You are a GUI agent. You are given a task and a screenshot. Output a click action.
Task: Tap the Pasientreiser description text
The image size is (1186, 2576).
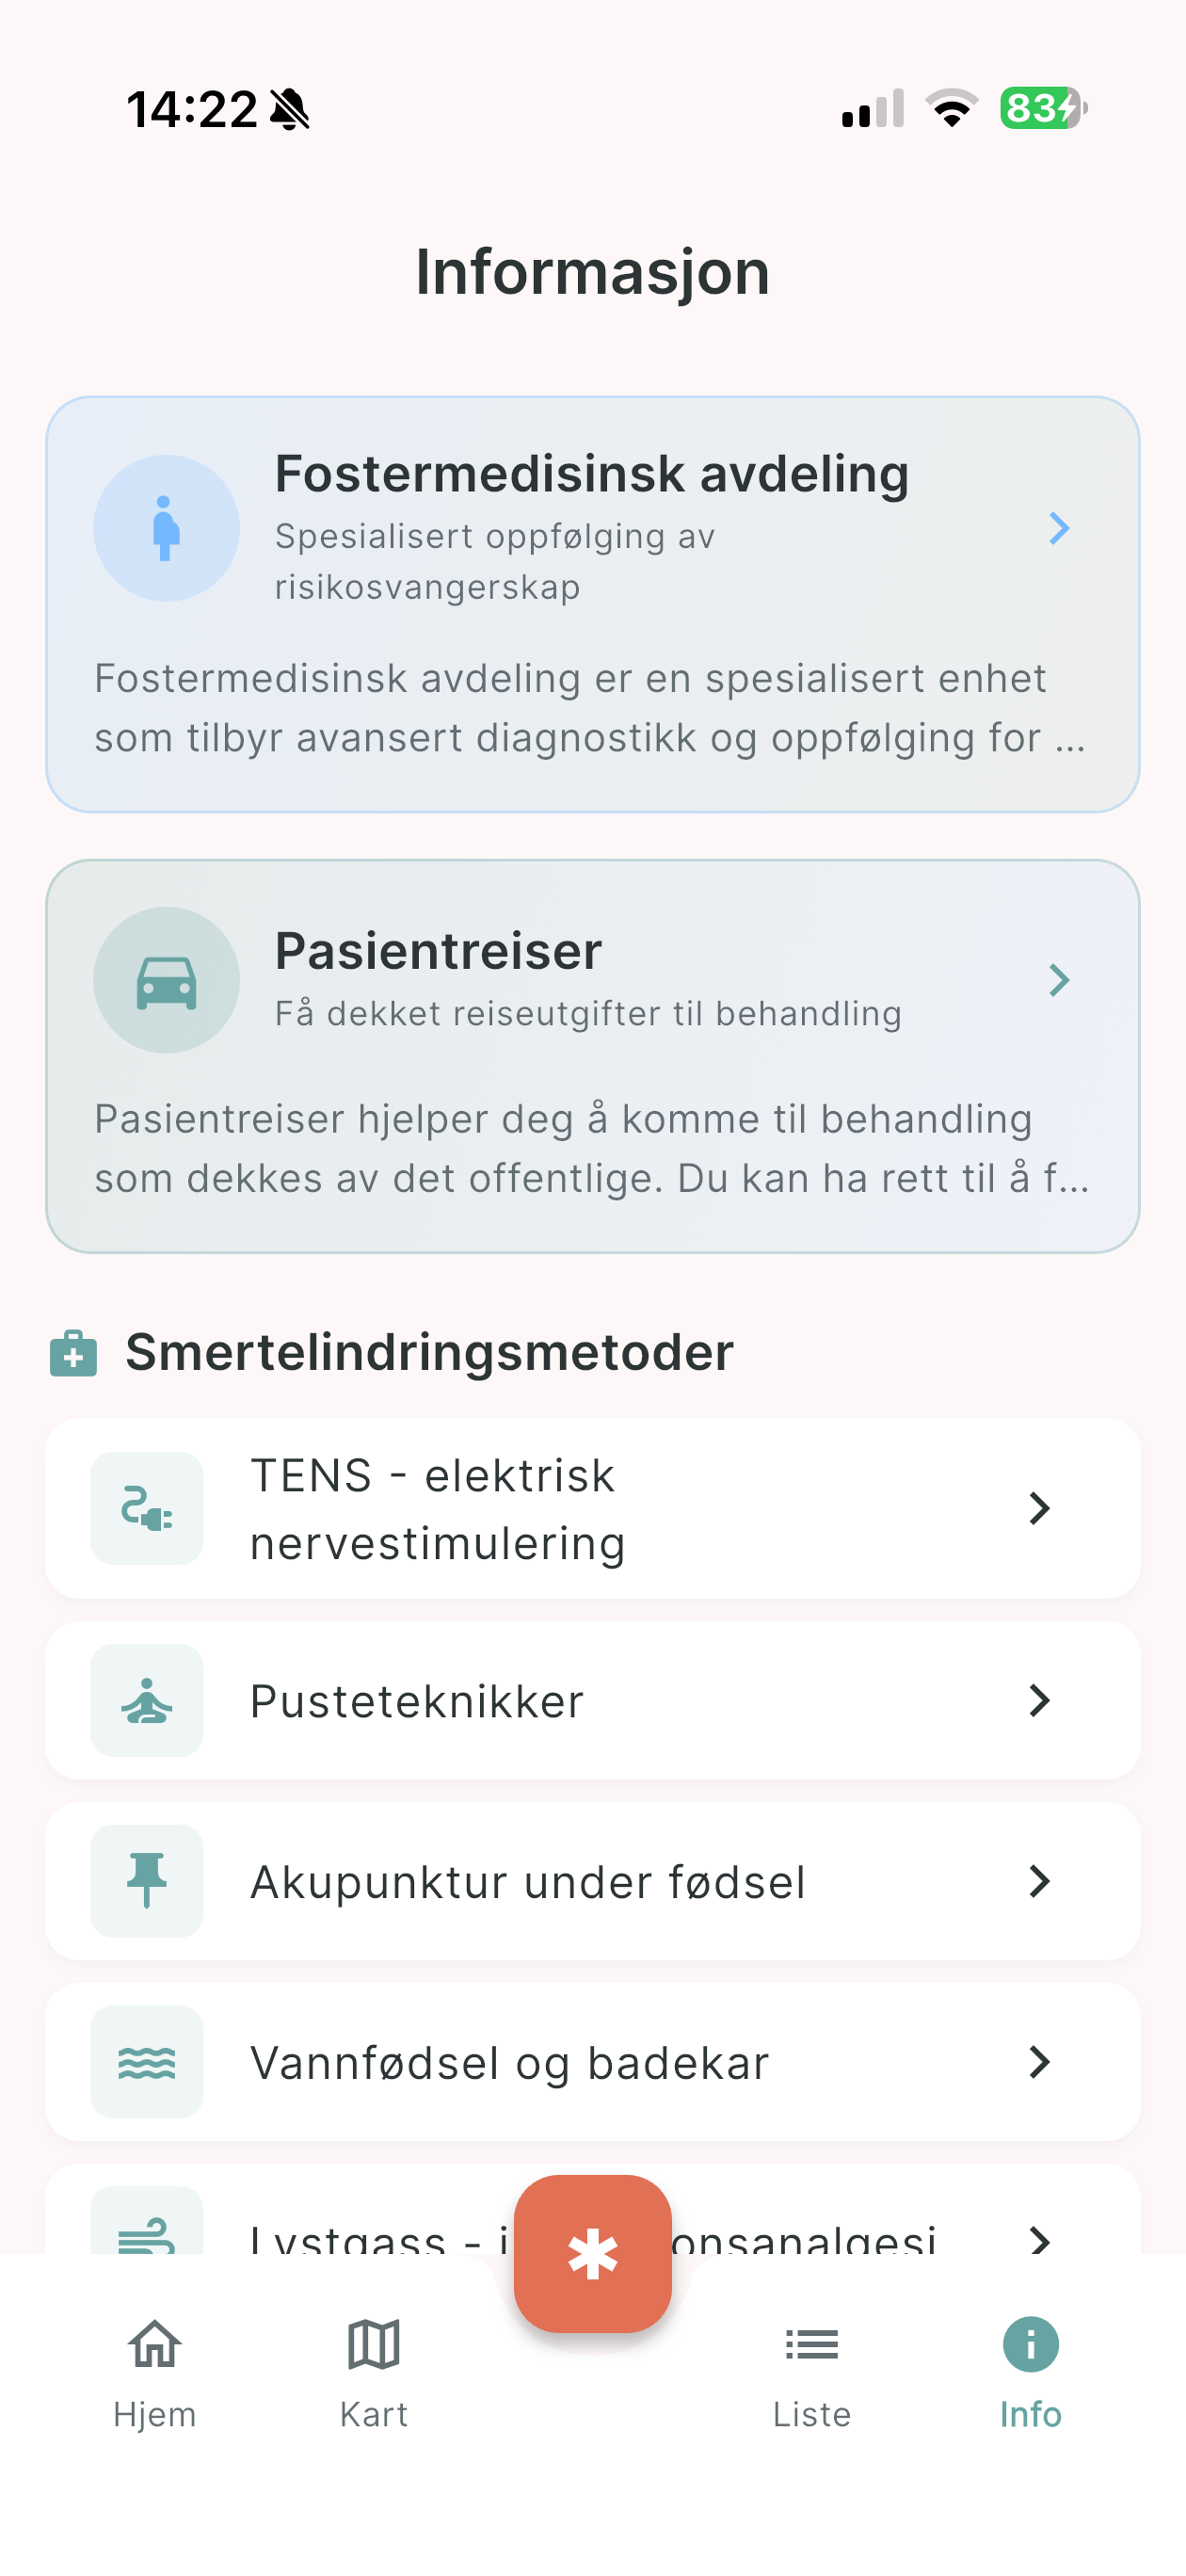tap(592, 1148)
